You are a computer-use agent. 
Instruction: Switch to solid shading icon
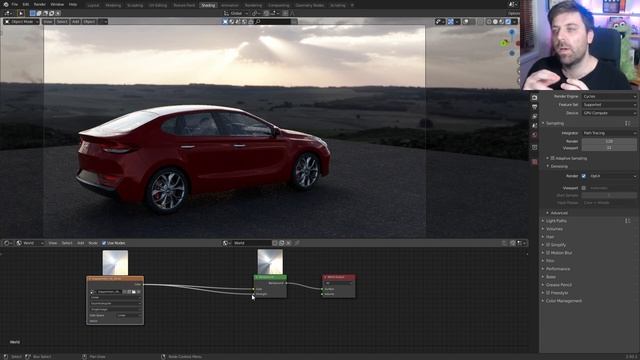[495, 21]
